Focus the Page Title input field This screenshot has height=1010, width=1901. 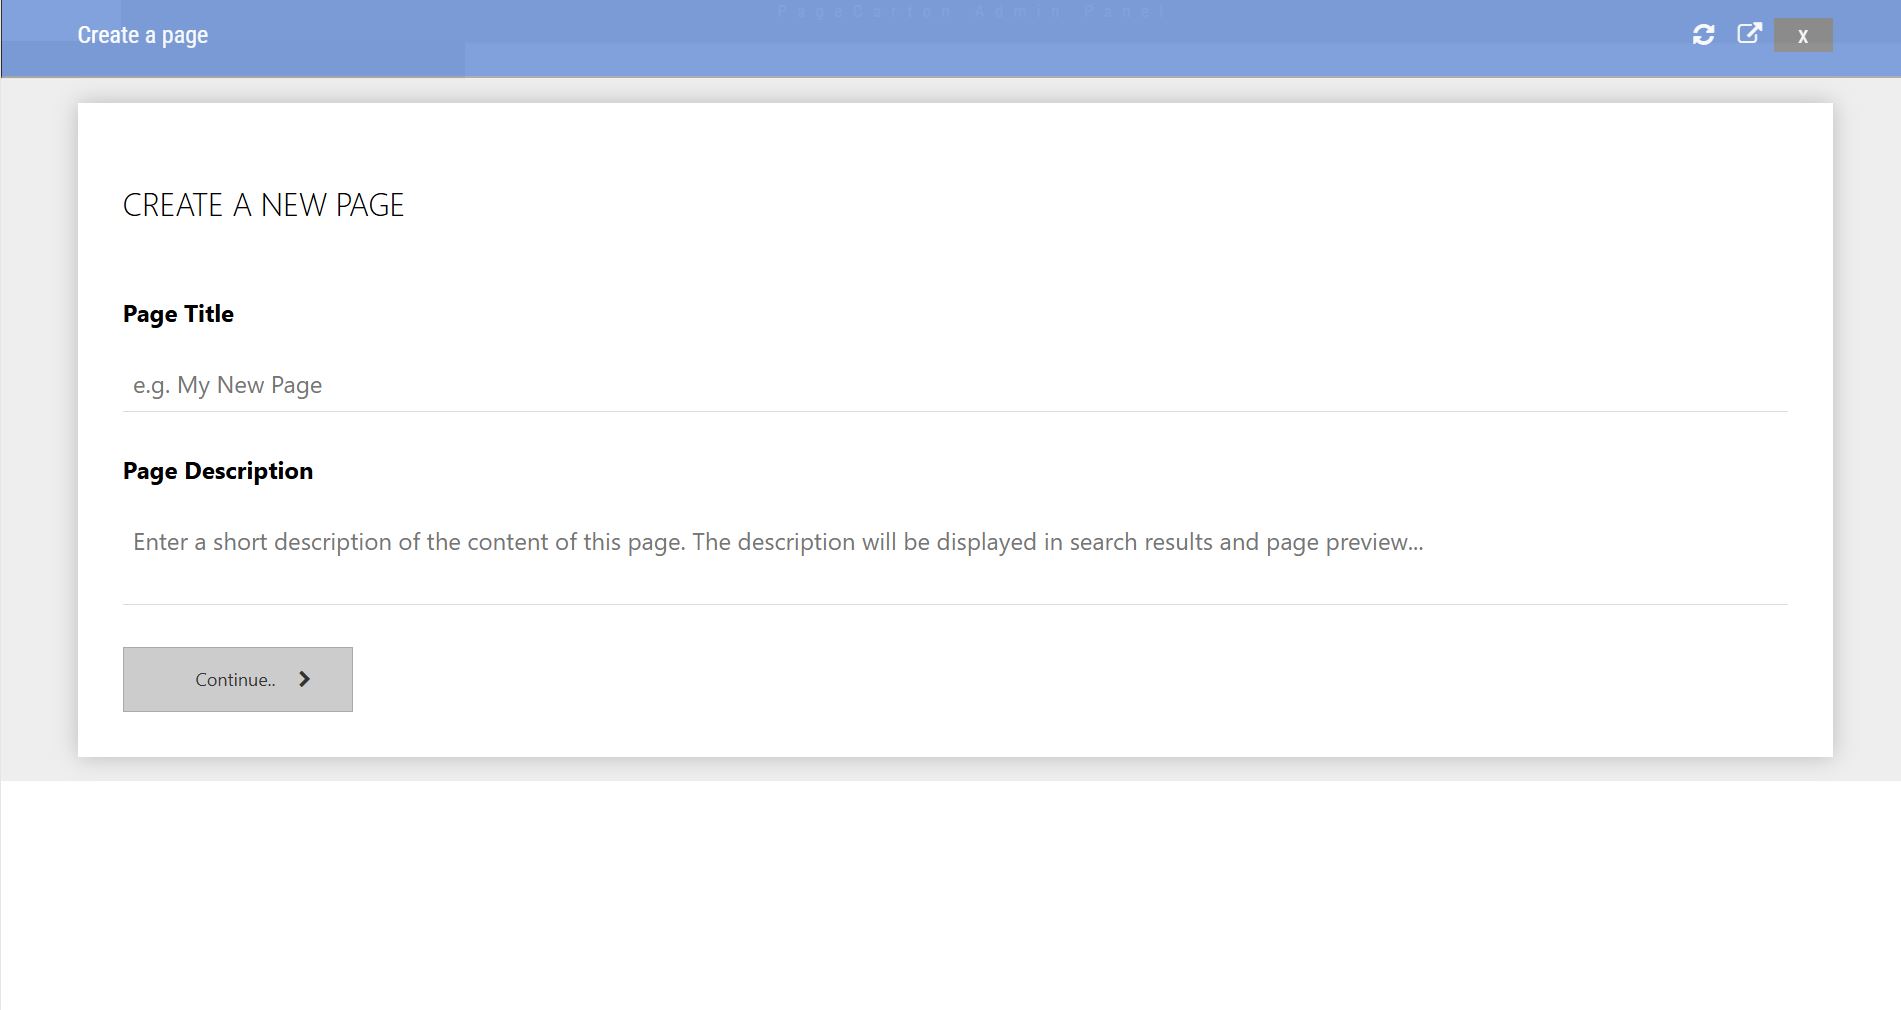pyautogui.click(x=954, y=386)
